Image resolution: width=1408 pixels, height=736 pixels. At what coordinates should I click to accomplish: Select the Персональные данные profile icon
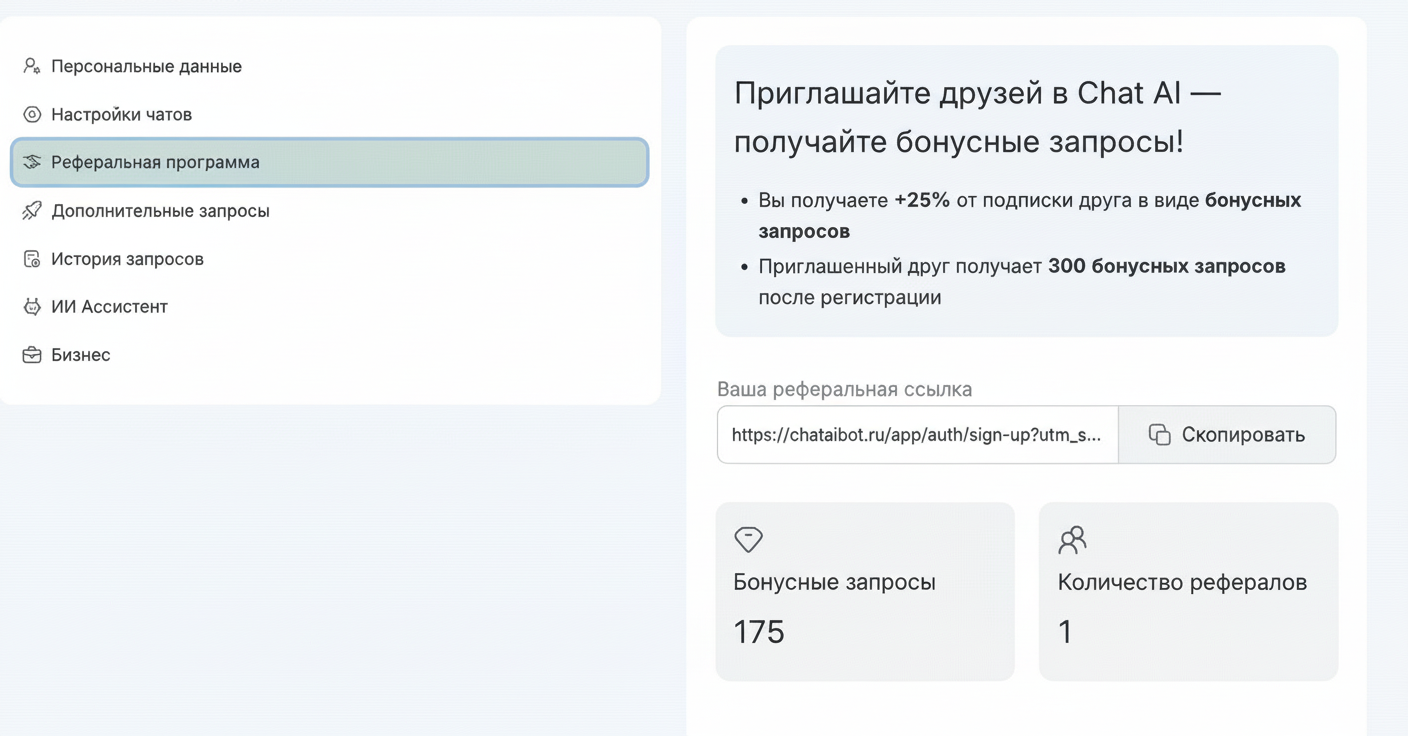(x=29, y=66)
